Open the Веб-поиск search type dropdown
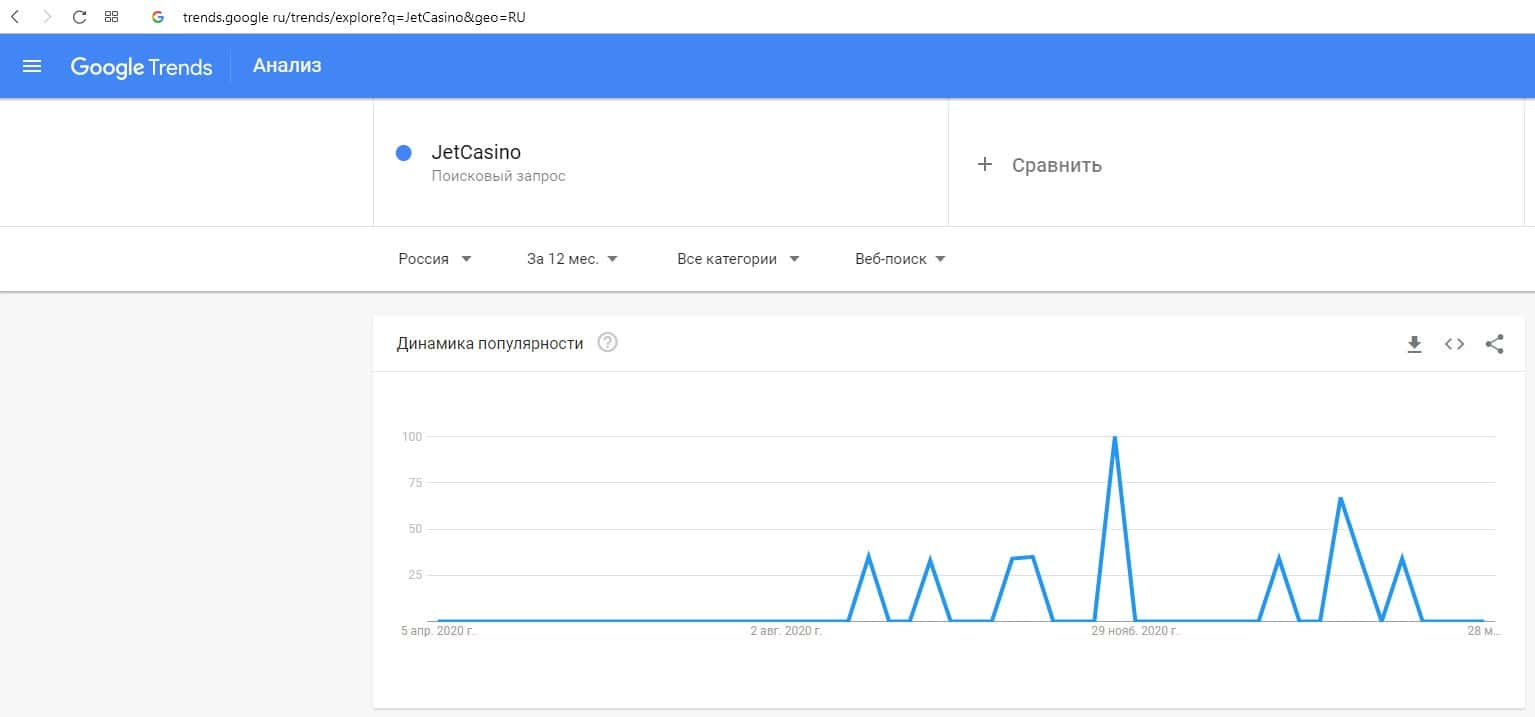This screenshot has height=717, width=1535. tap(901, 259)
